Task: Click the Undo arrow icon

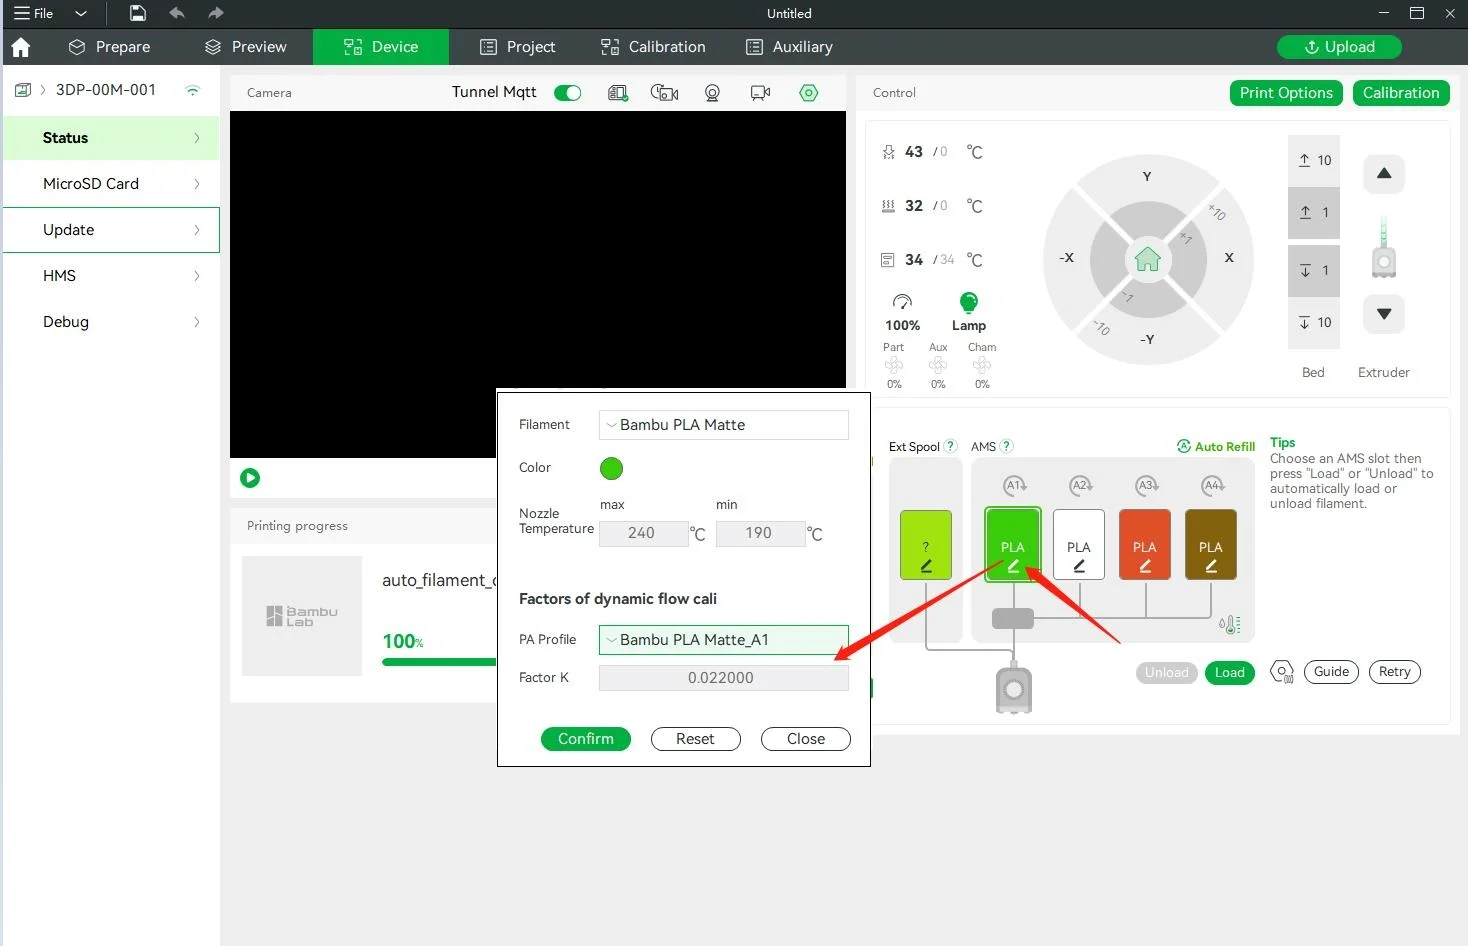Action: pyautogui.click(x=177, y=13)
